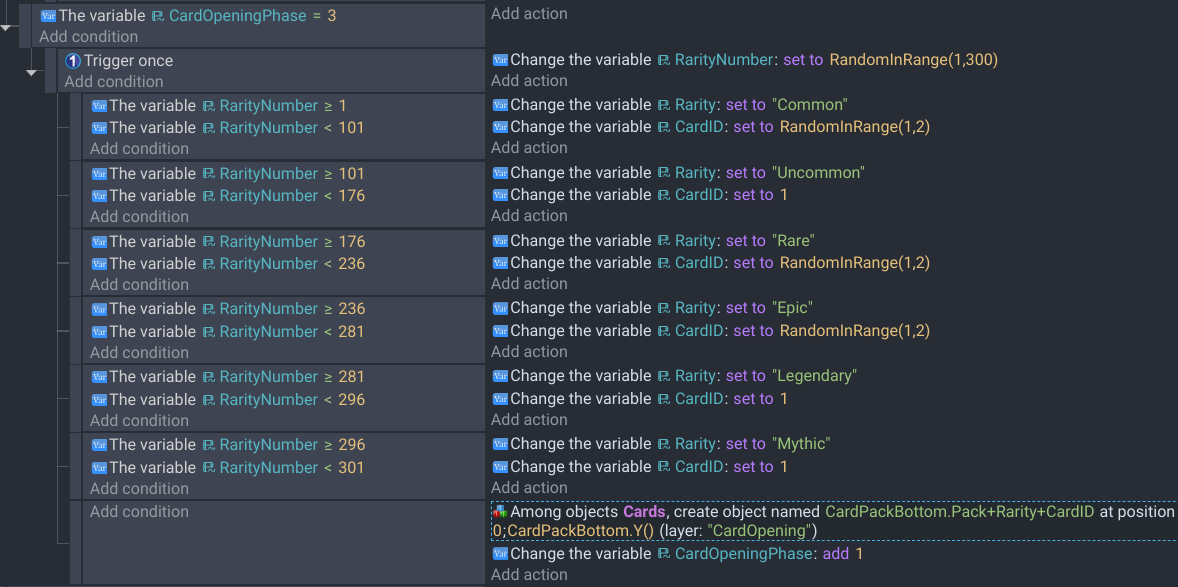The height and width of the screenshot is (587, 1178).
Task: Add condition in the empty create-object event
Action: click(x=139, y=511)
